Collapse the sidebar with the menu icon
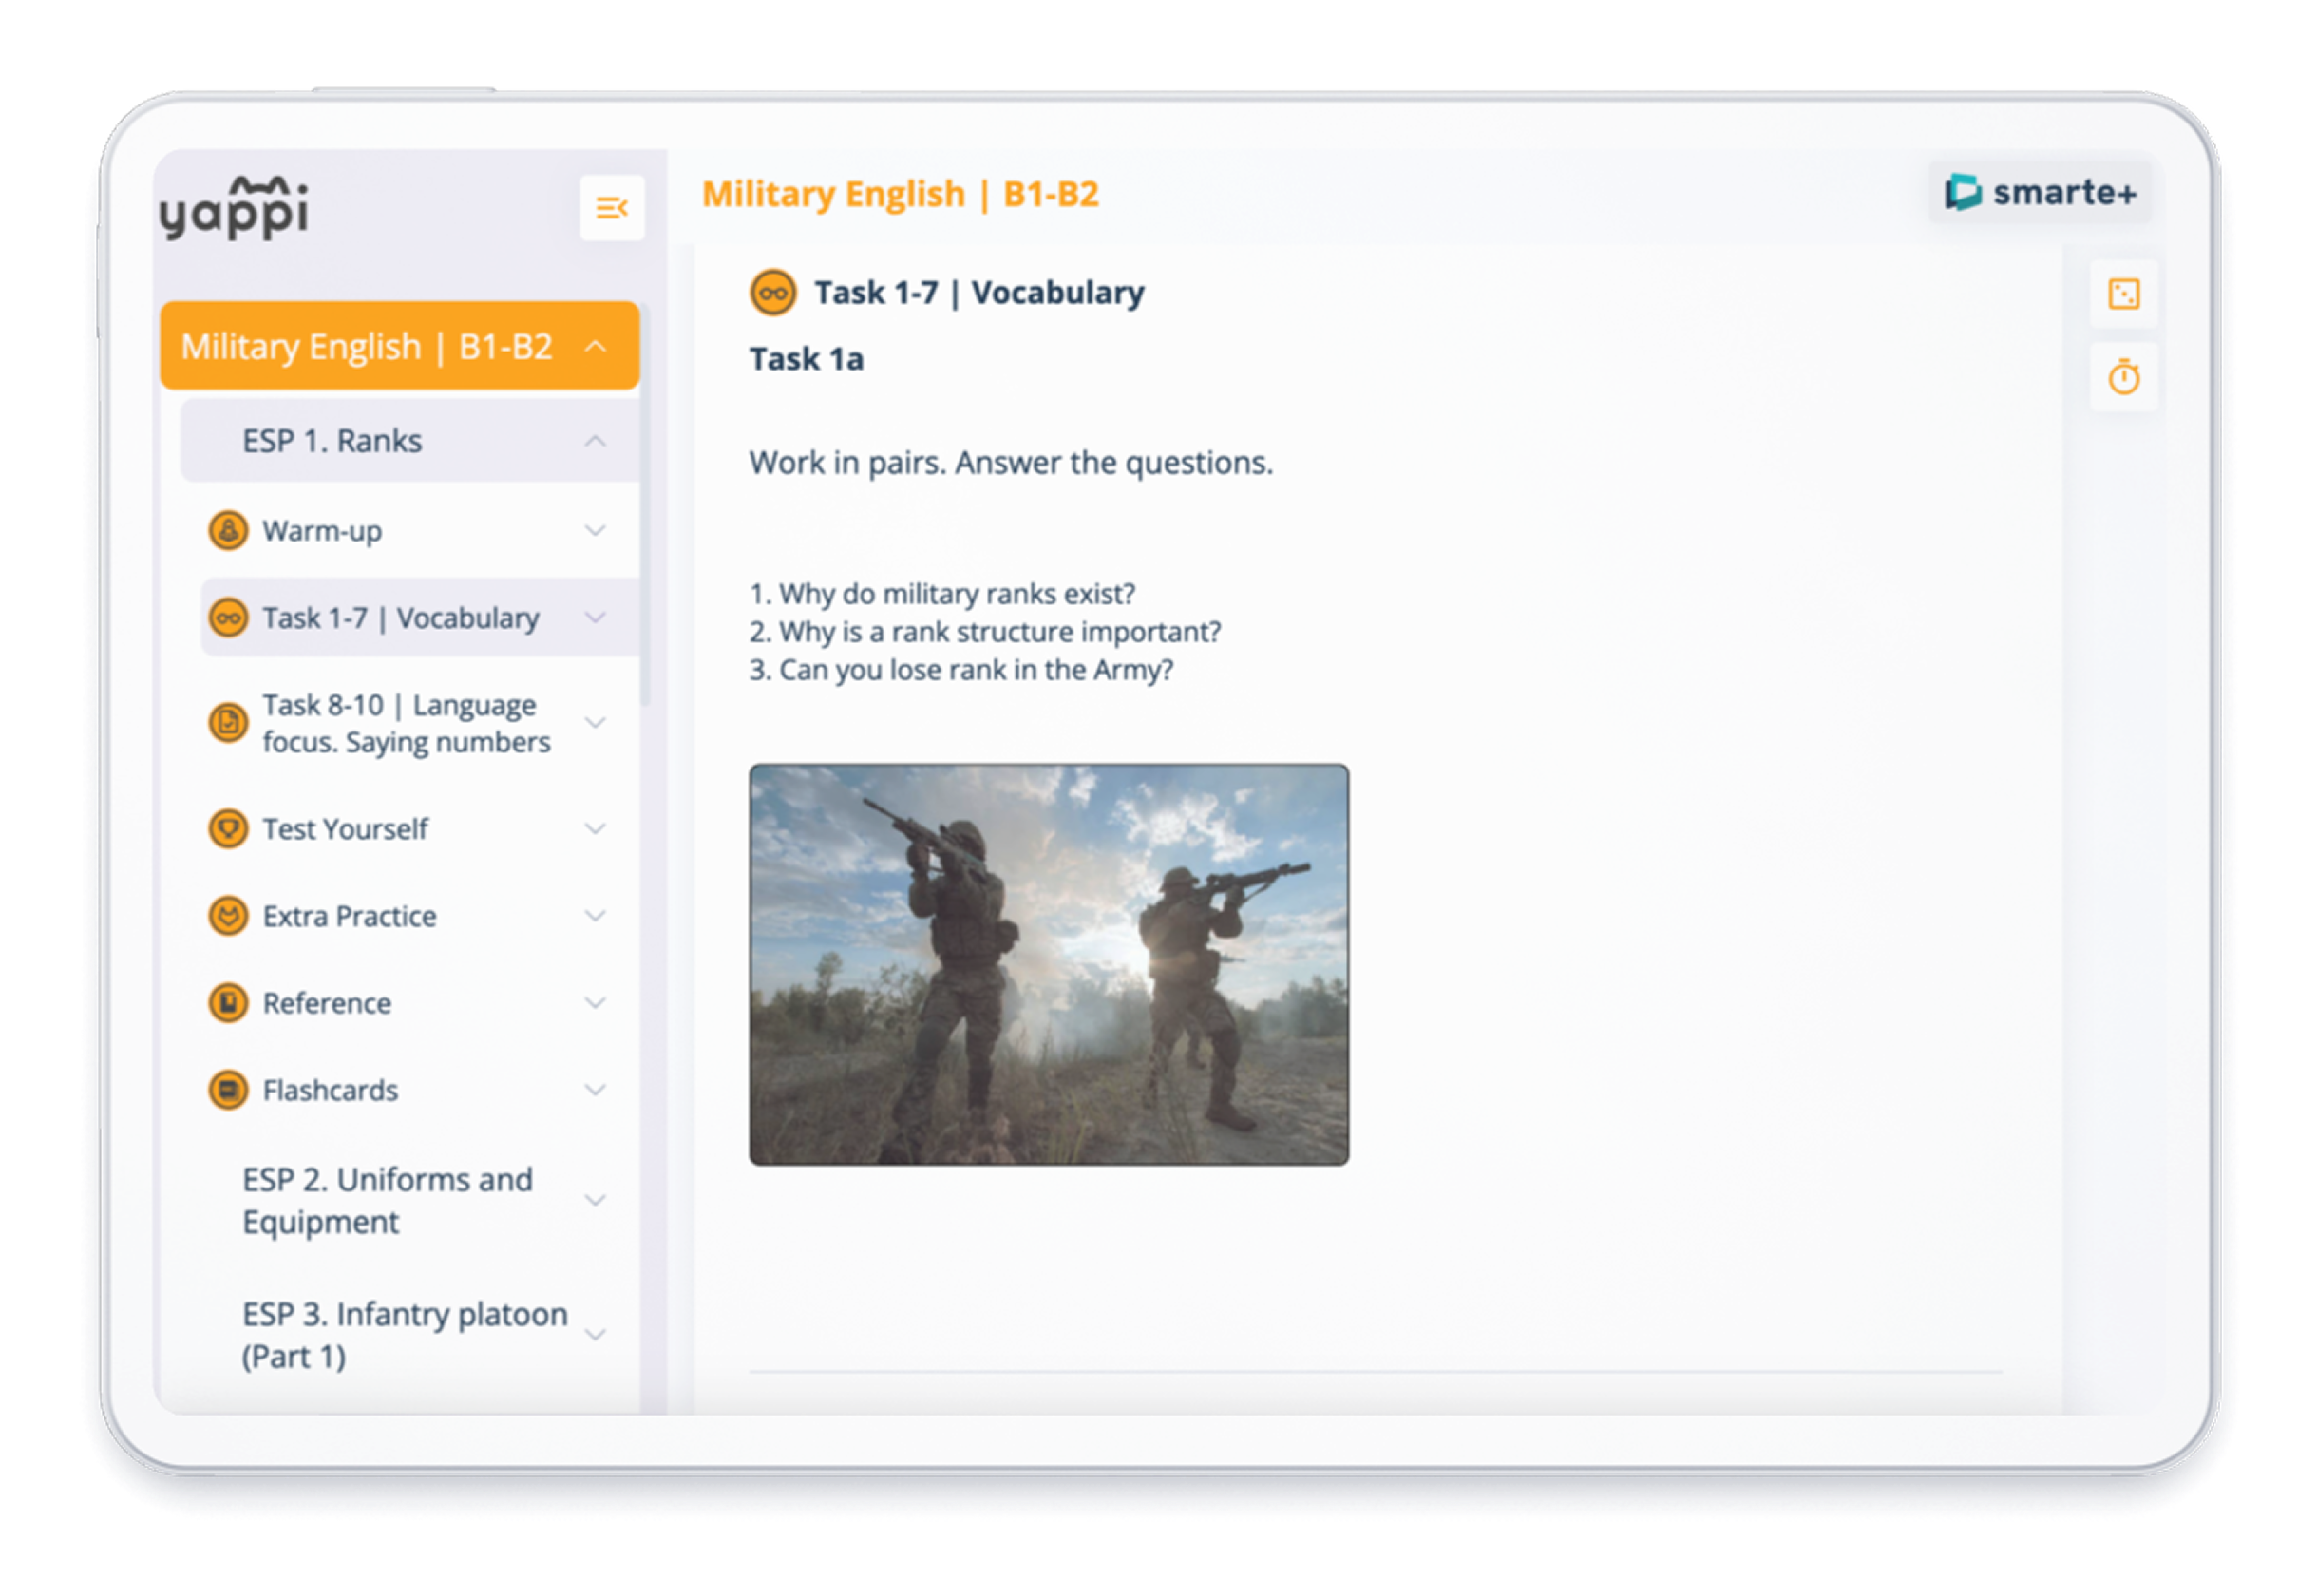Image resolution: width=2318 pixels, height=1596 pixels. coord(611,208)
